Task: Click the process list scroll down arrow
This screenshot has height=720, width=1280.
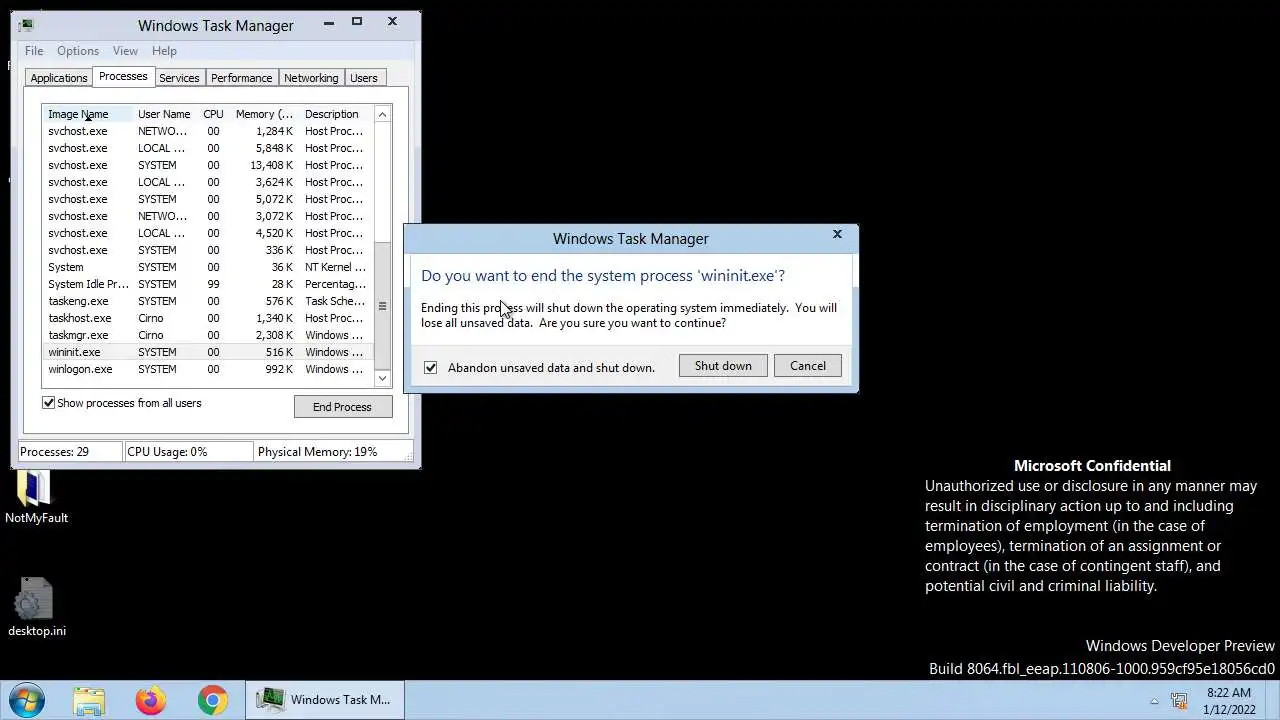Action: coord(382,378)
